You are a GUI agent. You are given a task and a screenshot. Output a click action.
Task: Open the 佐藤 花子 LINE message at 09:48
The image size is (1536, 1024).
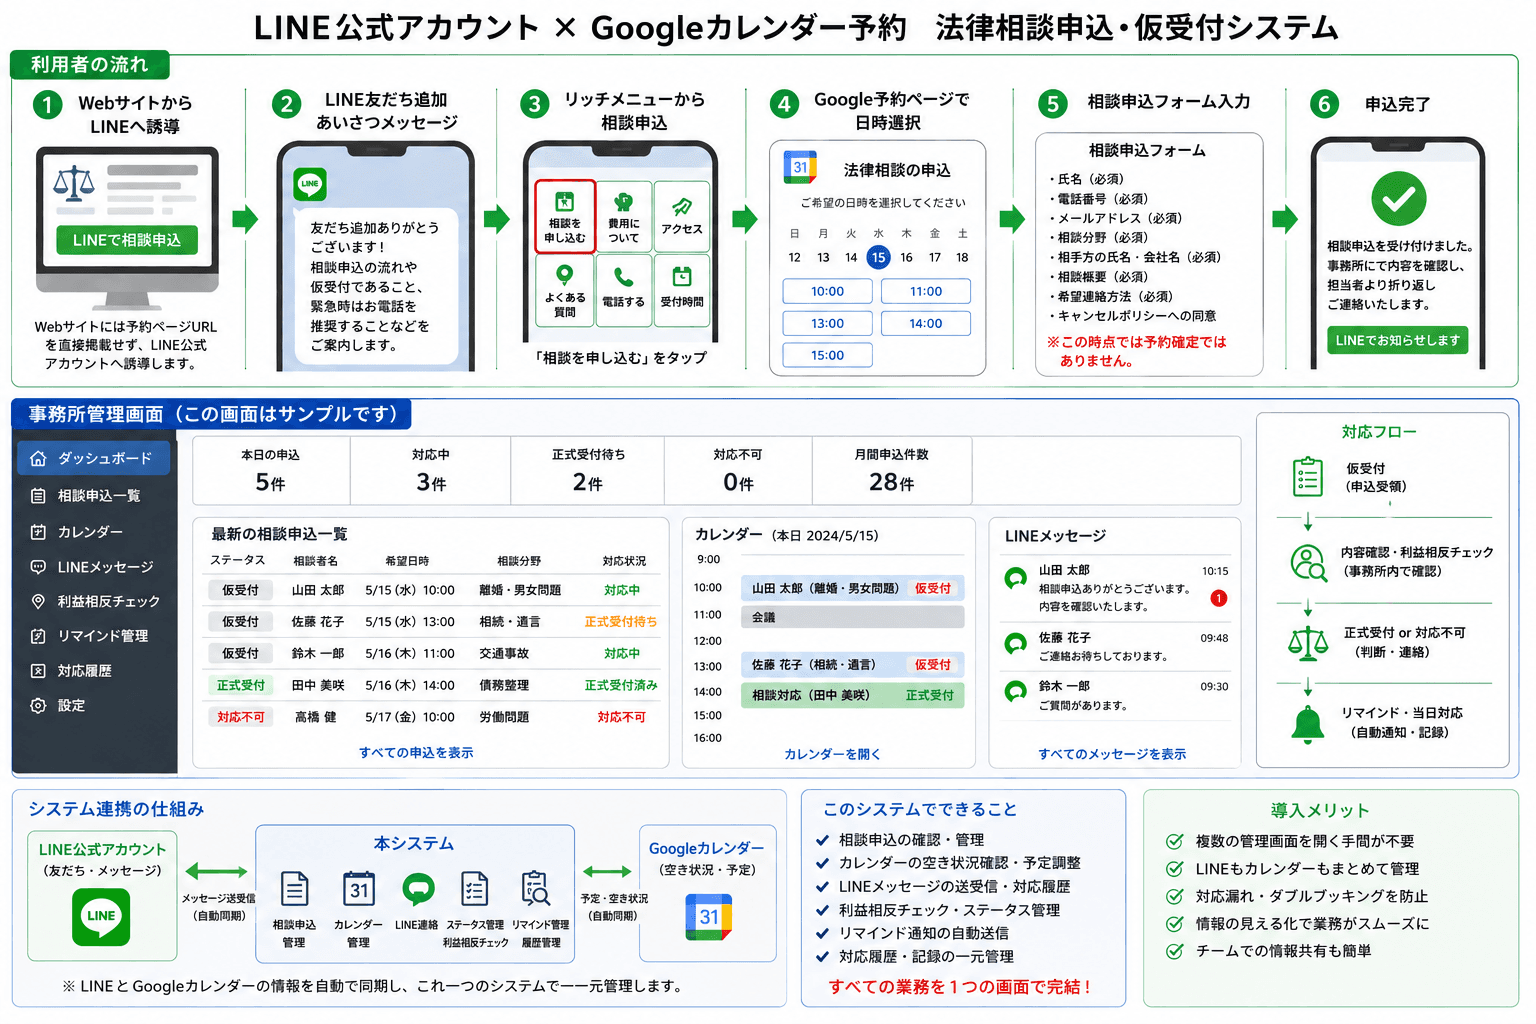[x=1115, y=647]
